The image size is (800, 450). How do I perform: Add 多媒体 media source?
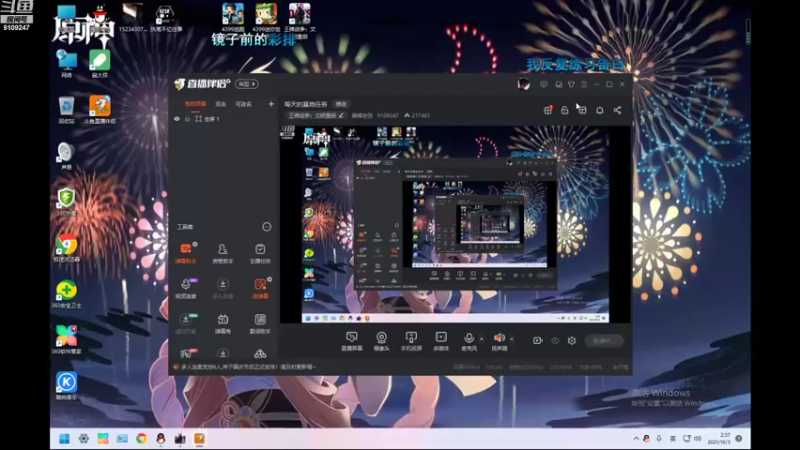(x=441, y=341)
